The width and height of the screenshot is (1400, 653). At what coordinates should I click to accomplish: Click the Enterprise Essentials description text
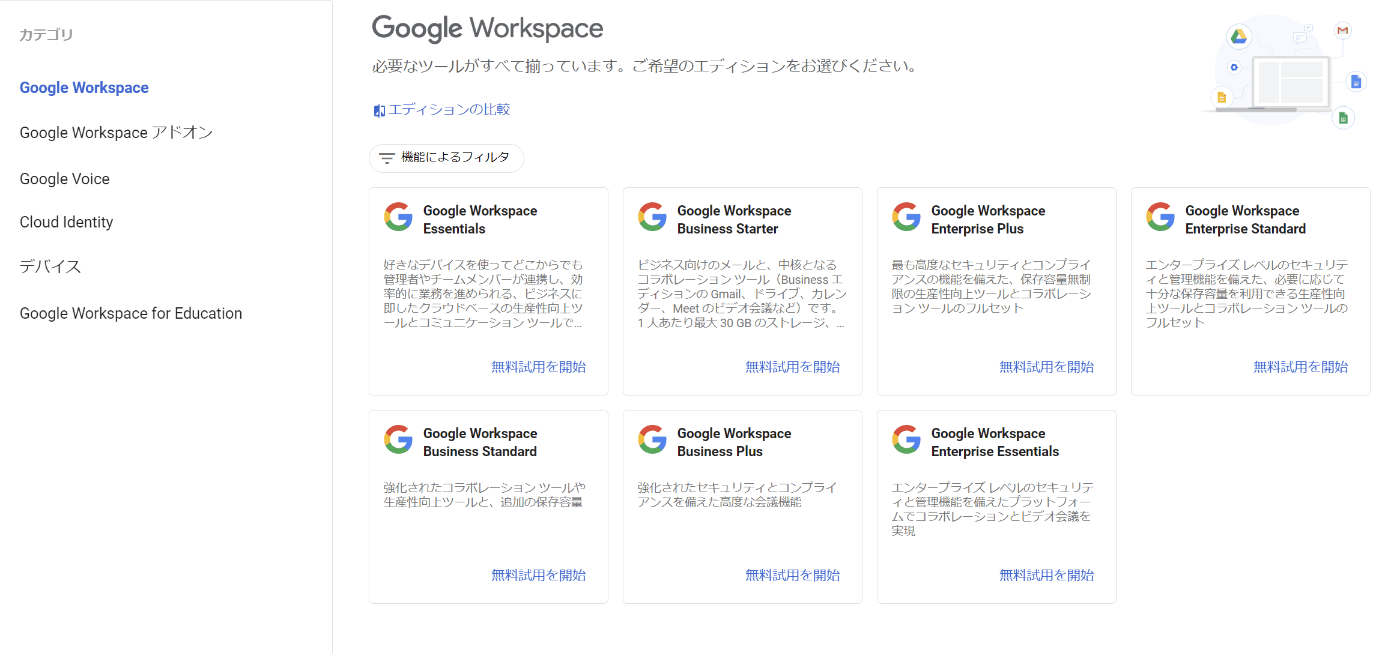pos(992,509)
